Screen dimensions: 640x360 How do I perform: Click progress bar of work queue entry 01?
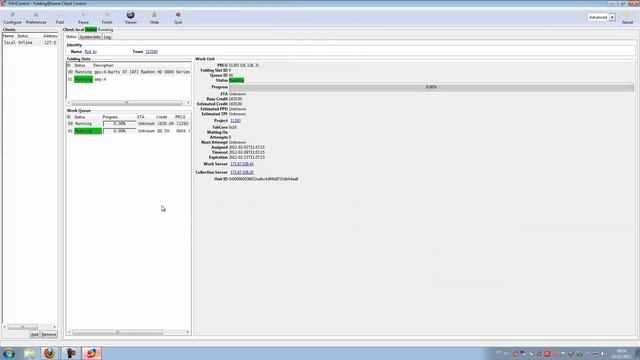coord(120,131)
